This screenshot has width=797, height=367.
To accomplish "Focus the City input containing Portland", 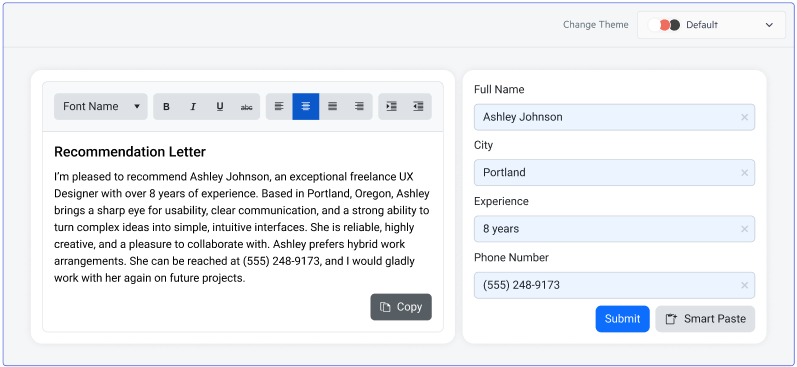I will [615, 173].
